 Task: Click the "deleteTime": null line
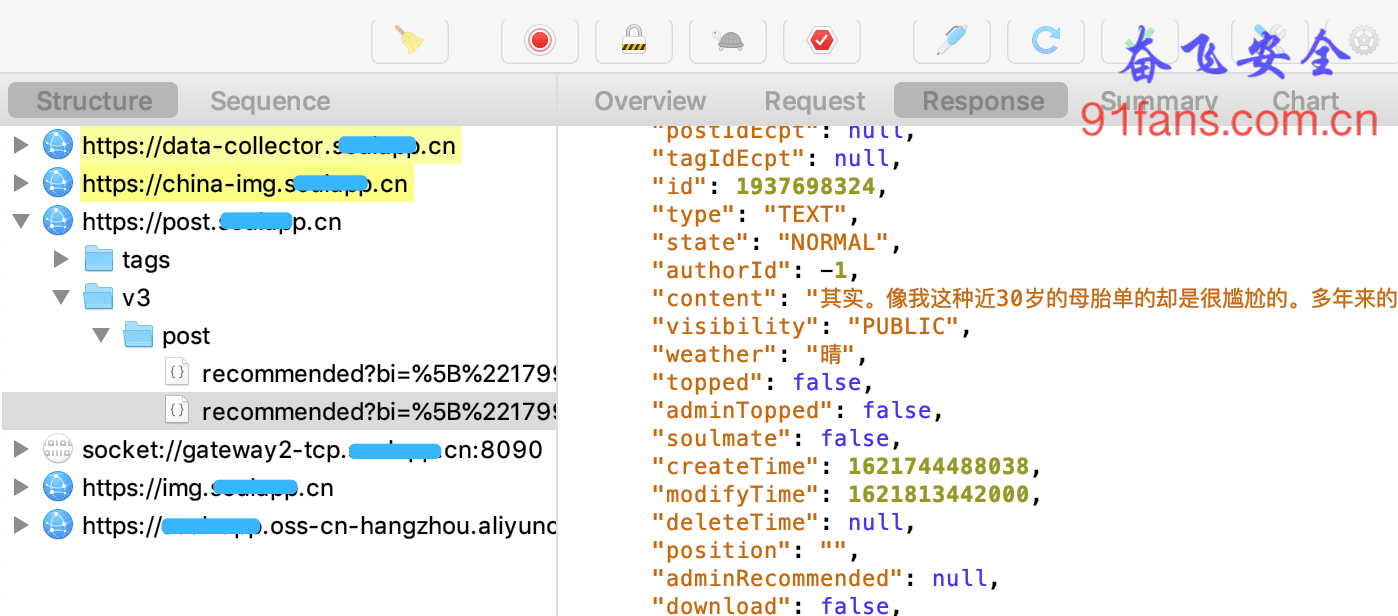click(783, 522)
